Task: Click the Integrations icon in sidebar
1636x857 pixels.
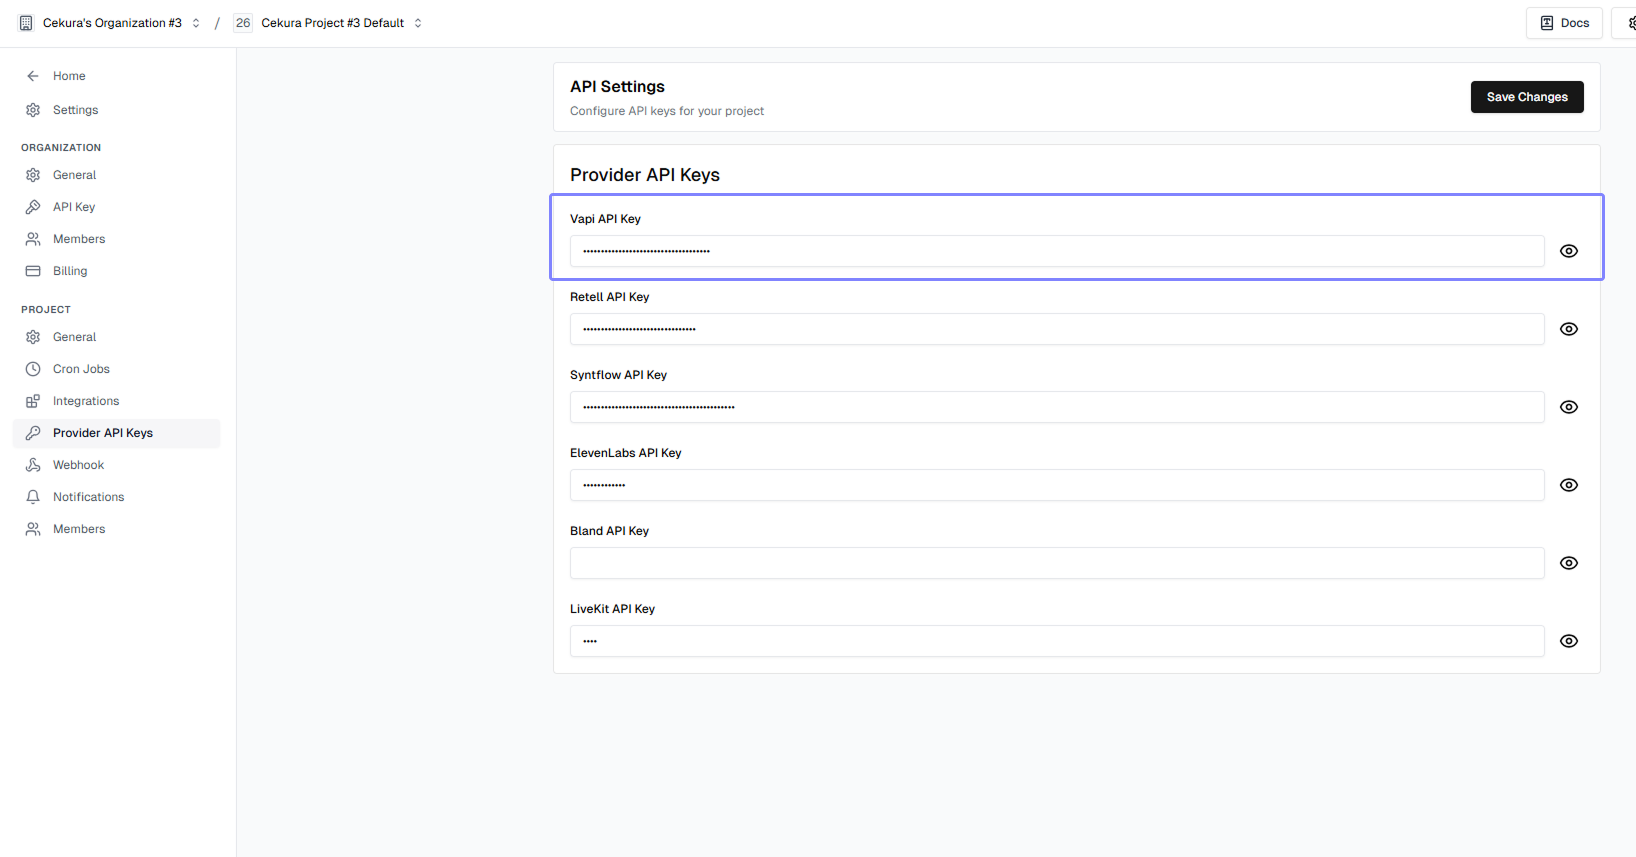Action: click(33, 401)
